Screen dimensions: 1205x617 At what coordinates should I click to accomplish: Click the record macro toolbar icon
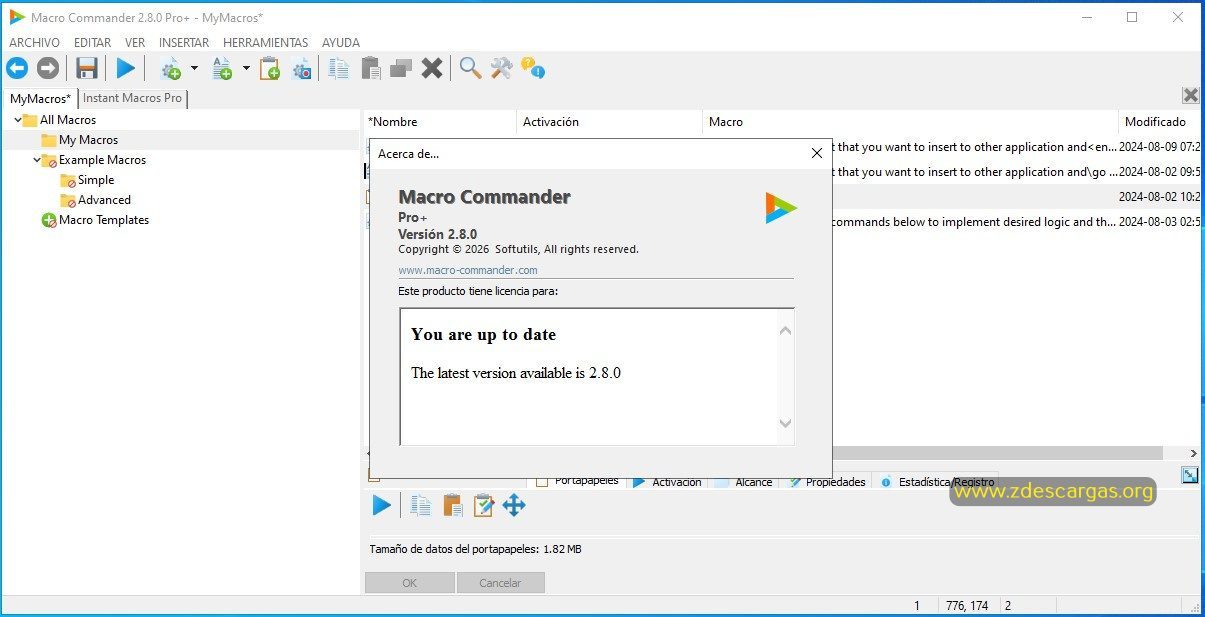pyautogui.click(x=301, y=68)
